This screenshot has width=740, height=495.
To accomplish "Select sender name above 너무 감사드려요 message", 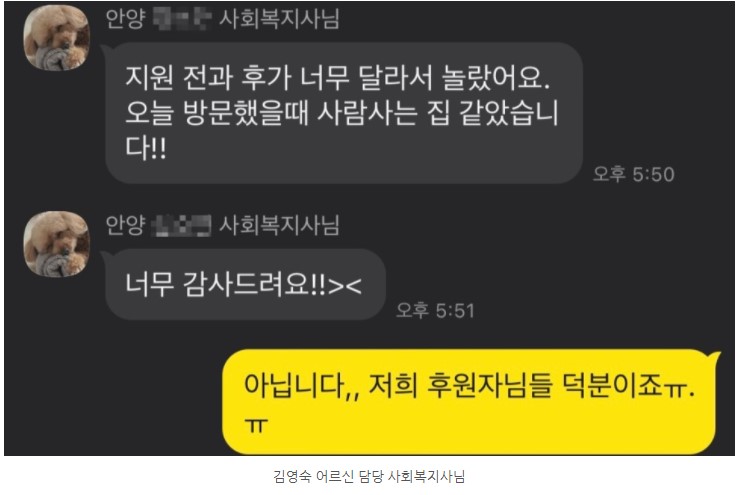I will click(222, 225).
